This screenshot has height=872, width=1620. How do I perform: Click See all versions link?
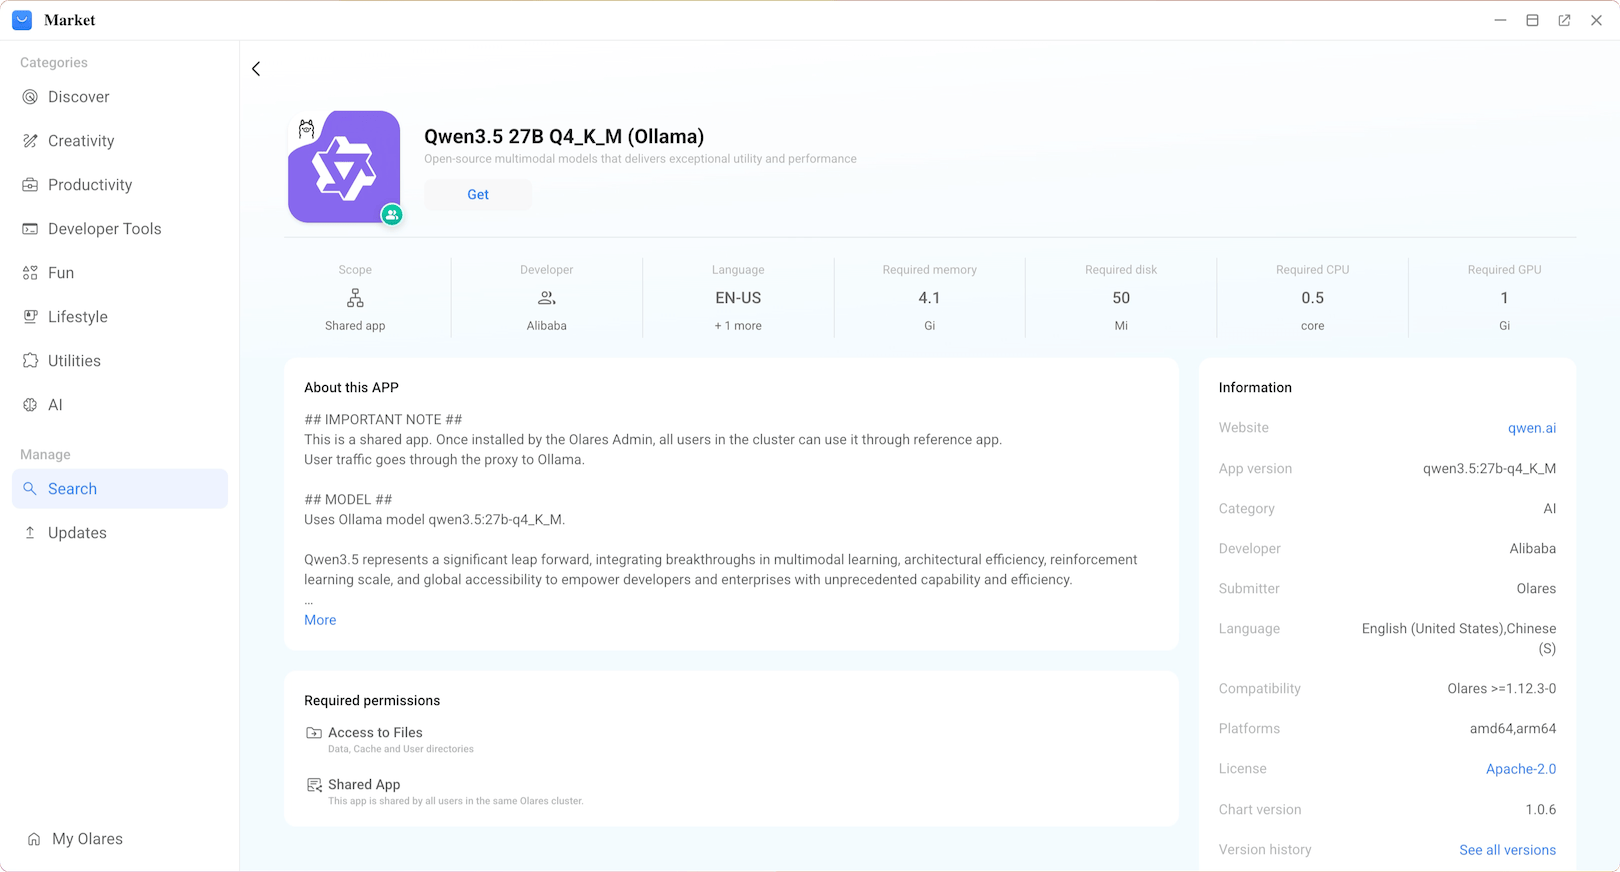point(1507,850)
